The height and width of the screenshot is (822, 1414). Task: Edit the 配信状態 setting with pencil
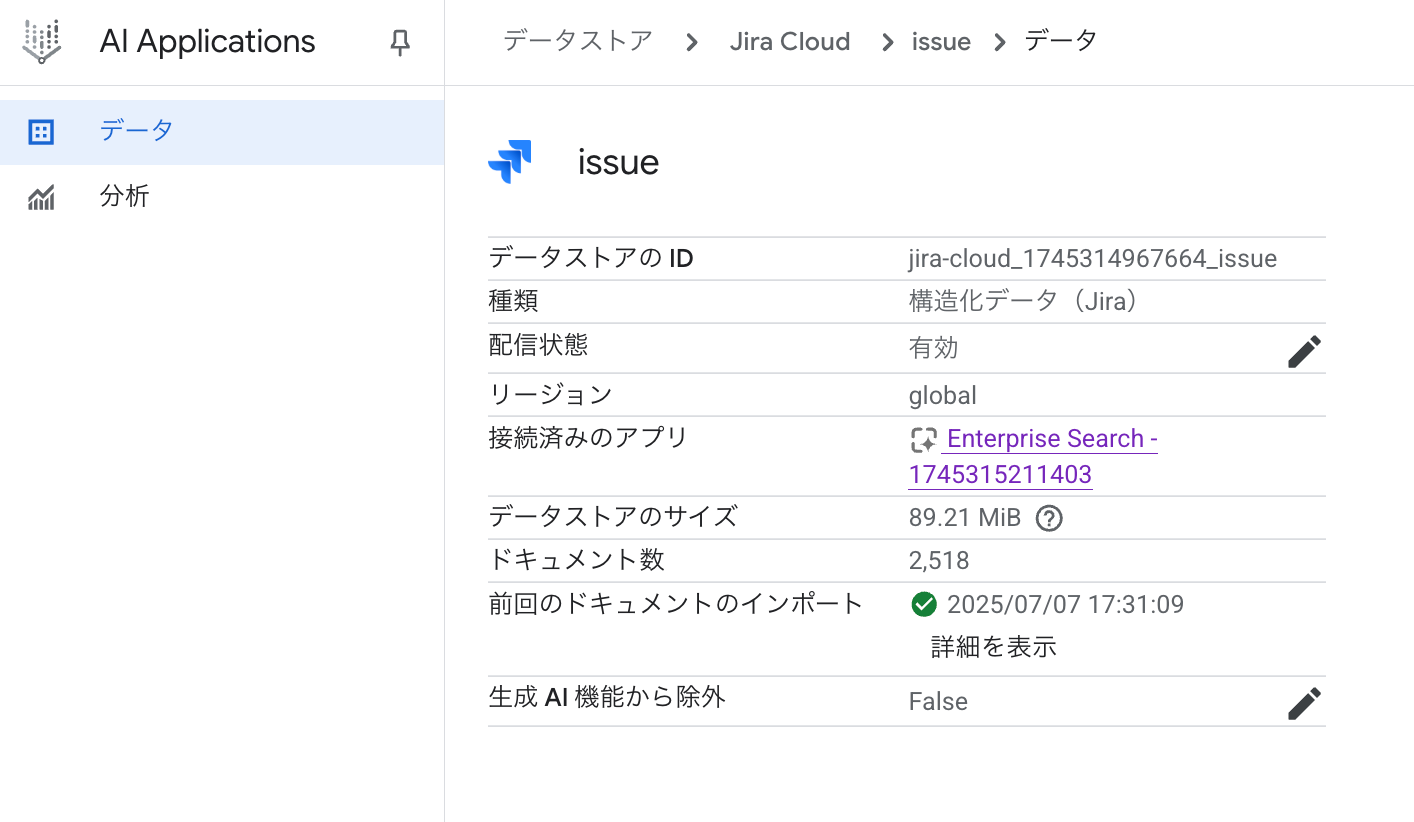pyautogui.click(x=1304, y=351)
